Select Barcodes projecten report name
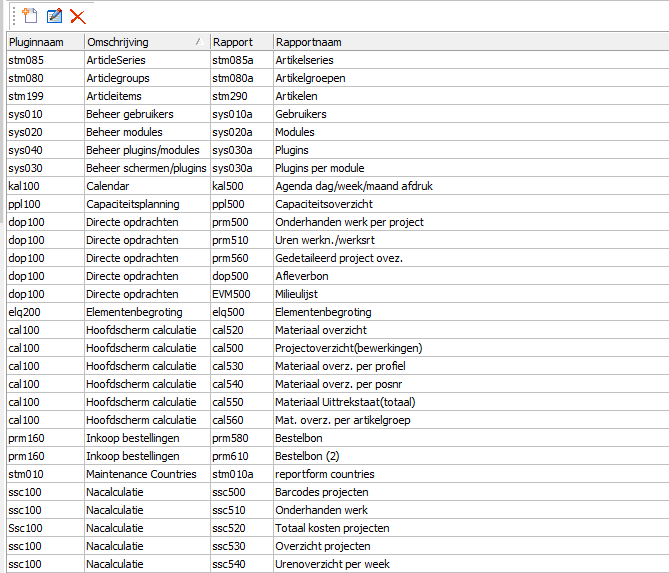669x573 pixels. pos(471,492)
